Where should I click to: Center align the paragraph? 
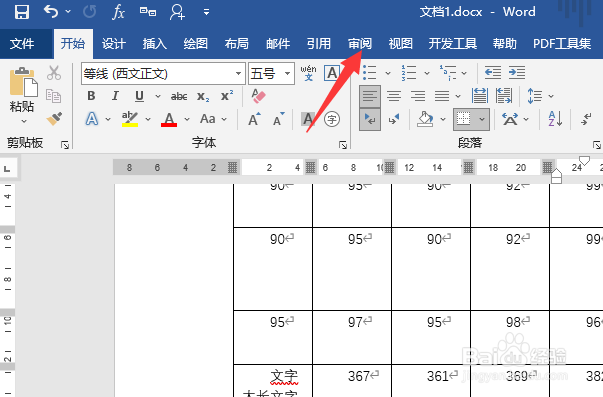pos(394,96)
